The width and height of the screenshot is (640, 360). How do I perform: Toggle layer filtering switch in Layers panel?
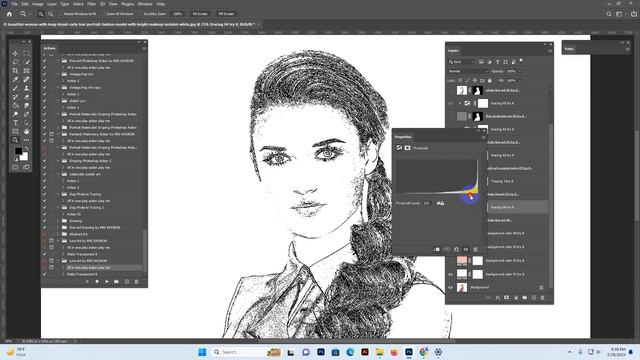tap(521, 61)
